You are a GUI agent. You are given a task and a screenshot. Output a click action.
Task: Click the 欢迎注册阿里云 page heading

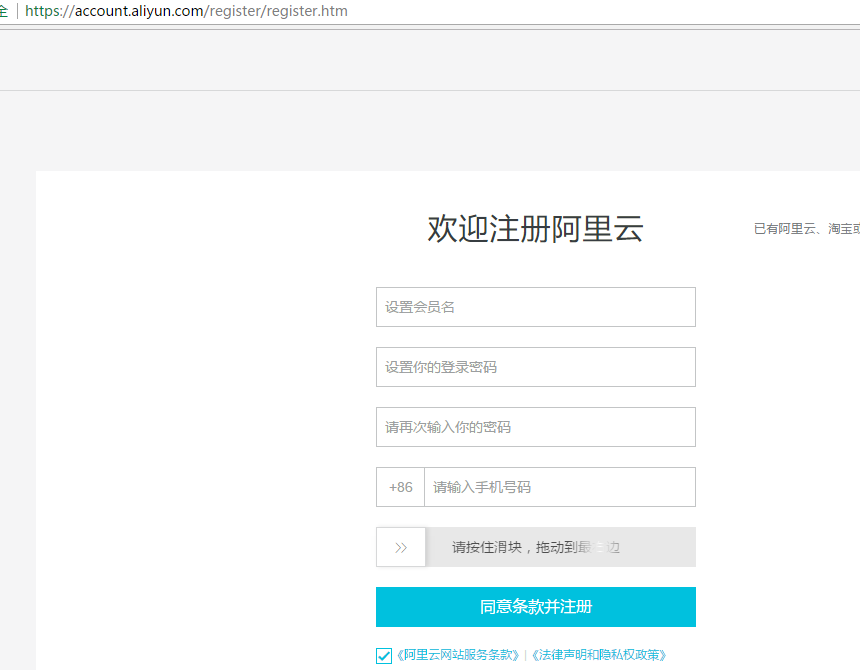pos(535,229)
